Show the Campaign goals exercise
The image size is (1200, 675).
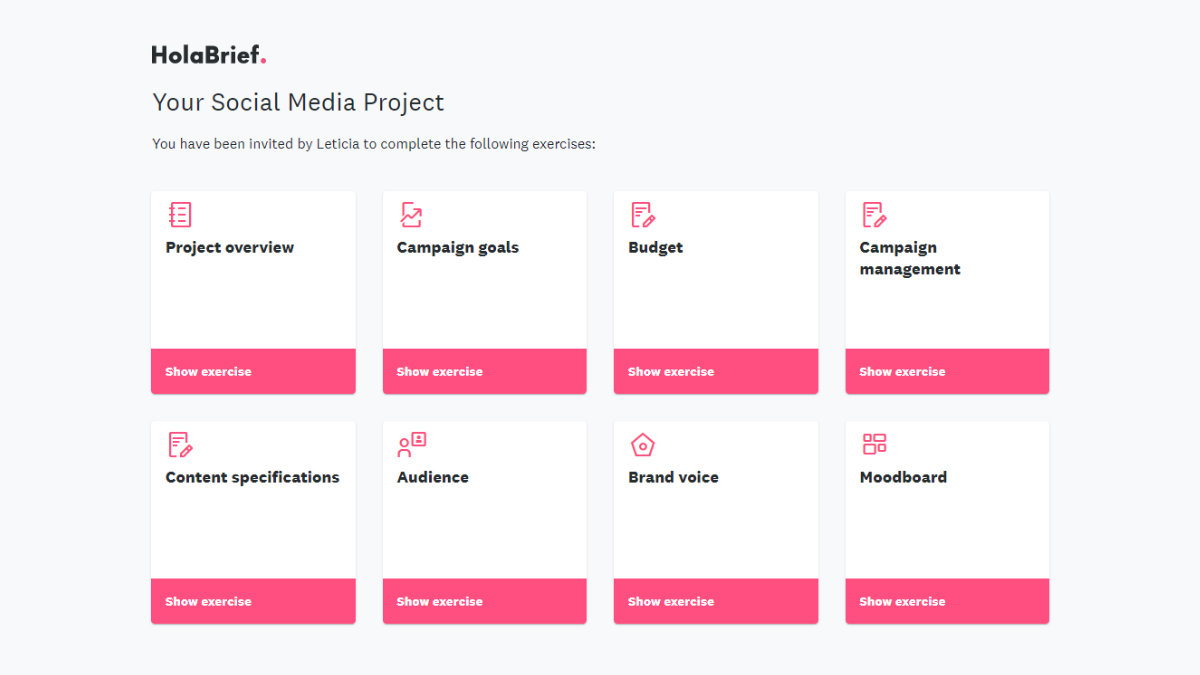pyautogui.click(x=484, y=371)
